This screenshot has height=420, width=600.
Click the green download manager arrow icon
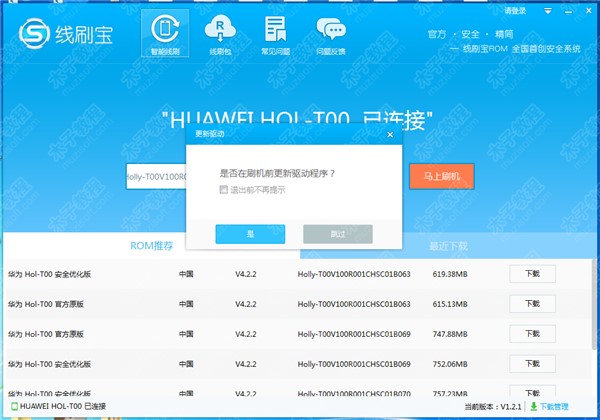point(533,407)
